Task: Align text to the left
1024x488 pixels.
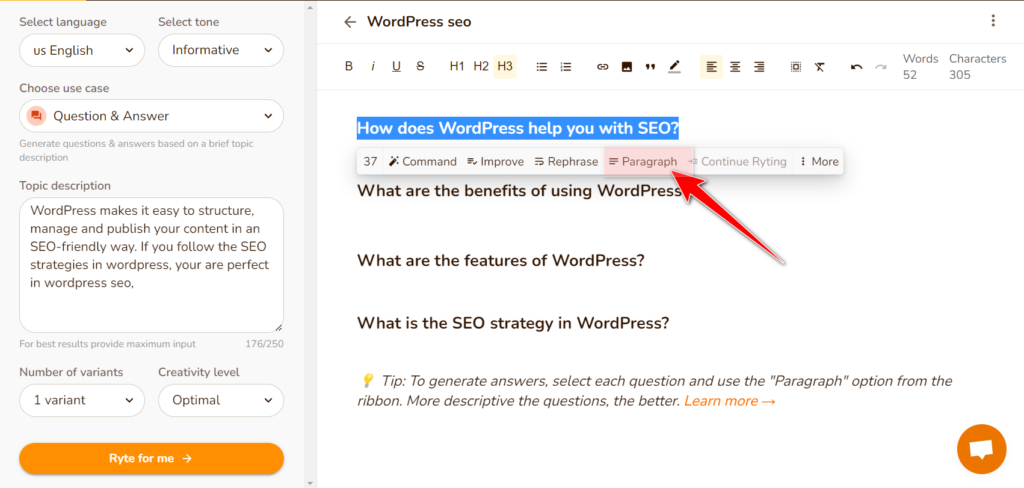Action: [x=711, y=67]
